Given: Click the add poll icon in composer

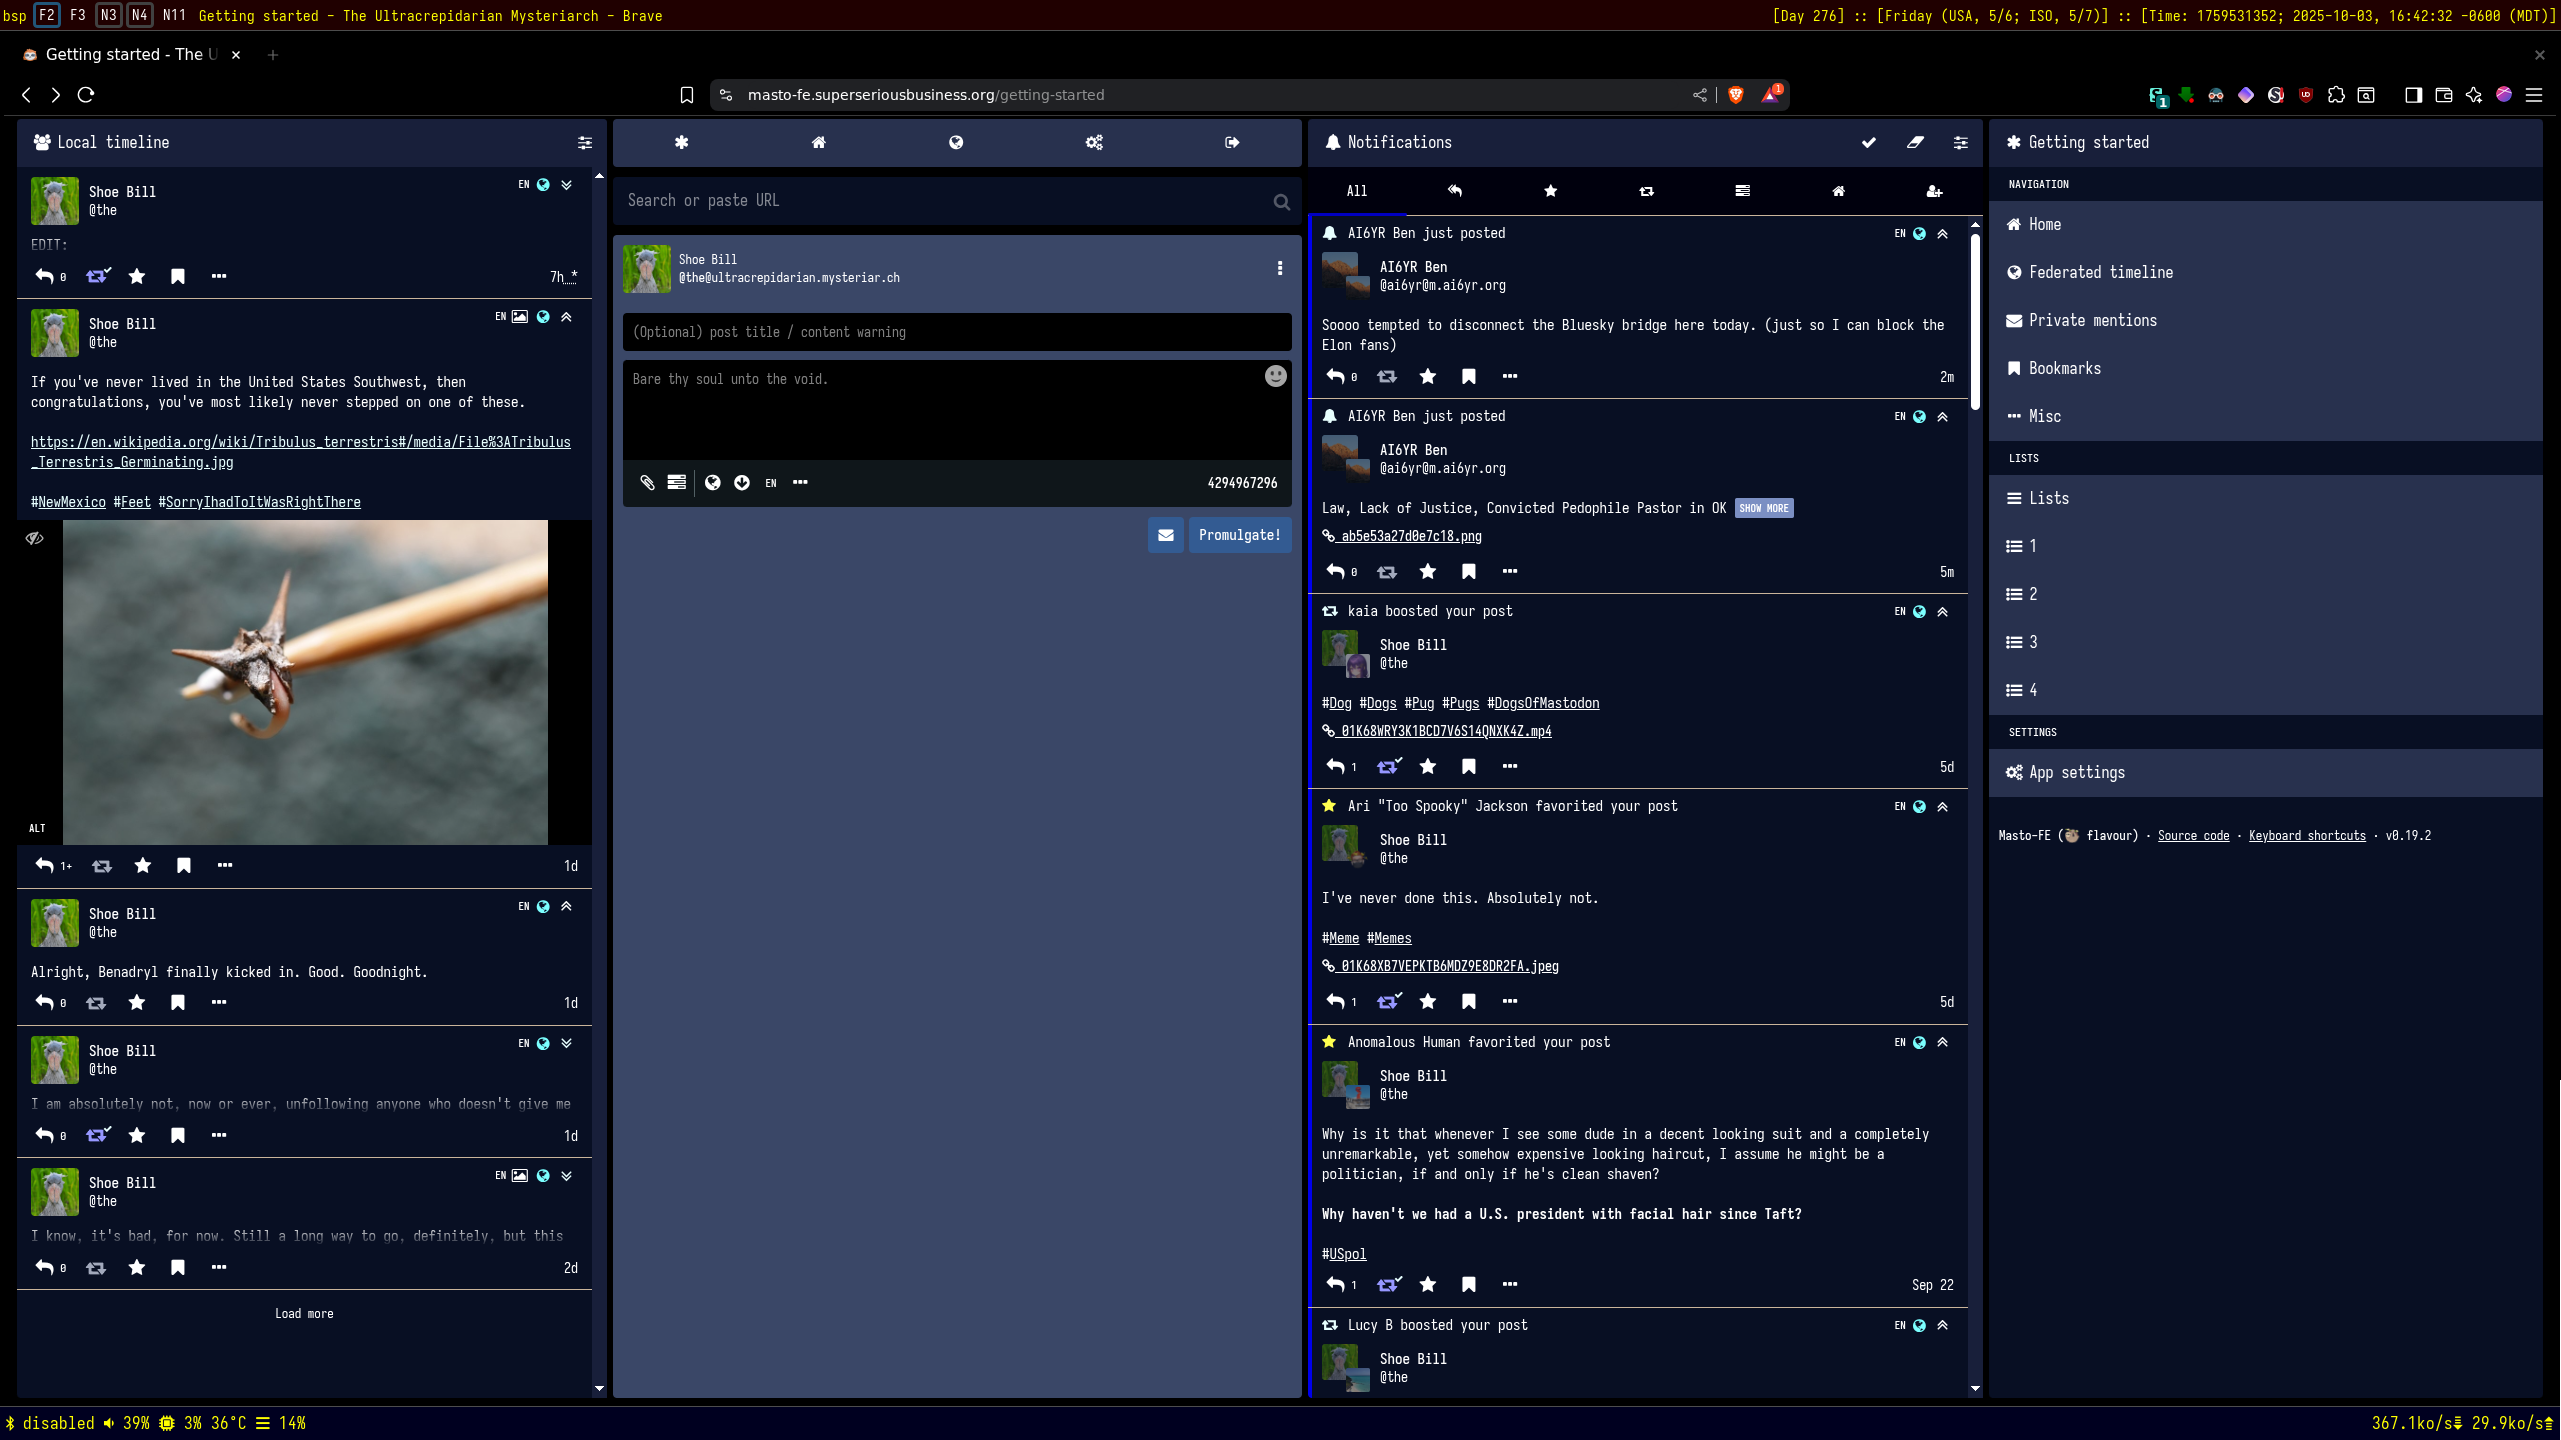Looking at the screenshot, I should (677, 483).
